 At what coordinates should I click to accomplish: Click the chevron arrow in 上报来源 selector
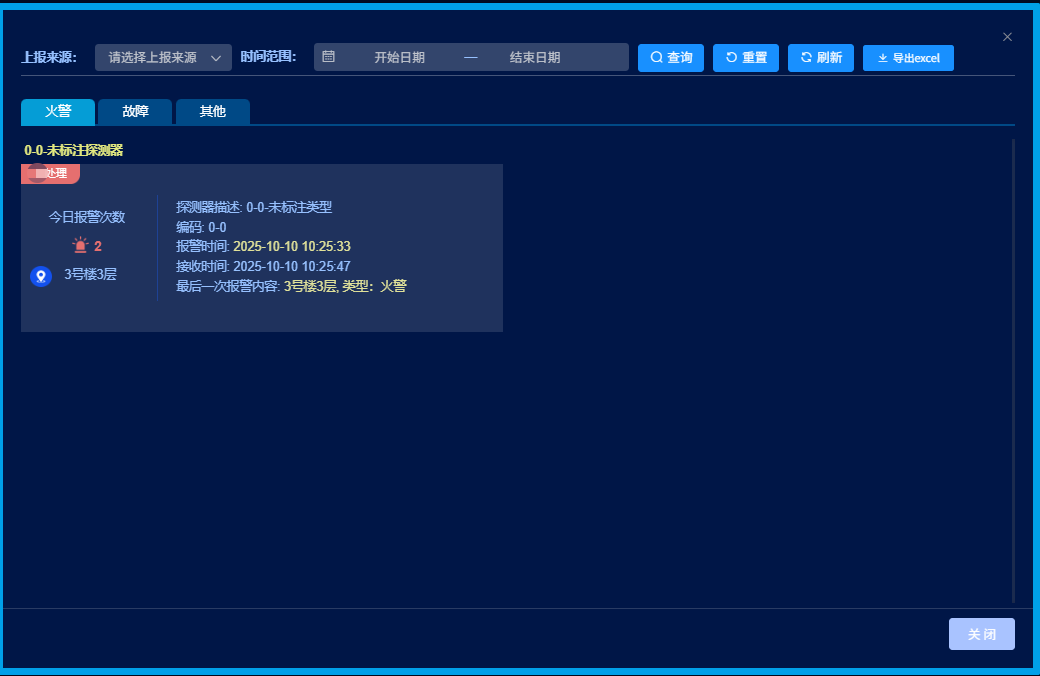216,58
